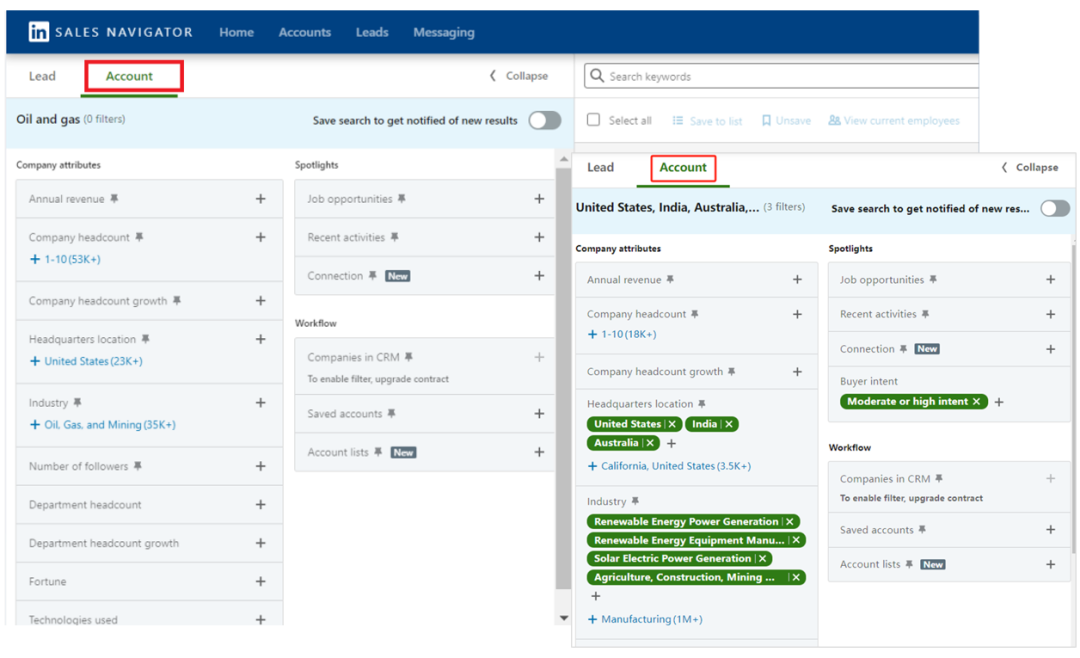Expand Headquarters location filter in left panel

click(260, 339)
